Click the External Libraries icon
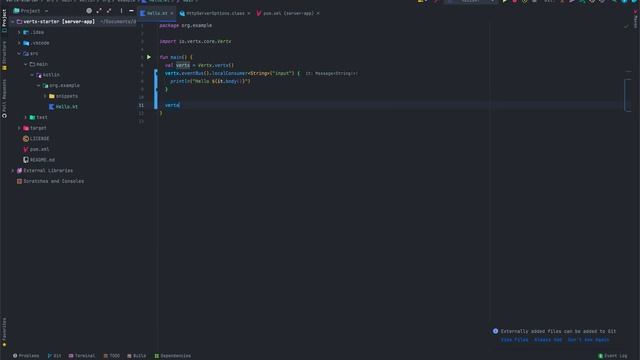The width and height of the screenshot is (640, 360). pos(19,170)
